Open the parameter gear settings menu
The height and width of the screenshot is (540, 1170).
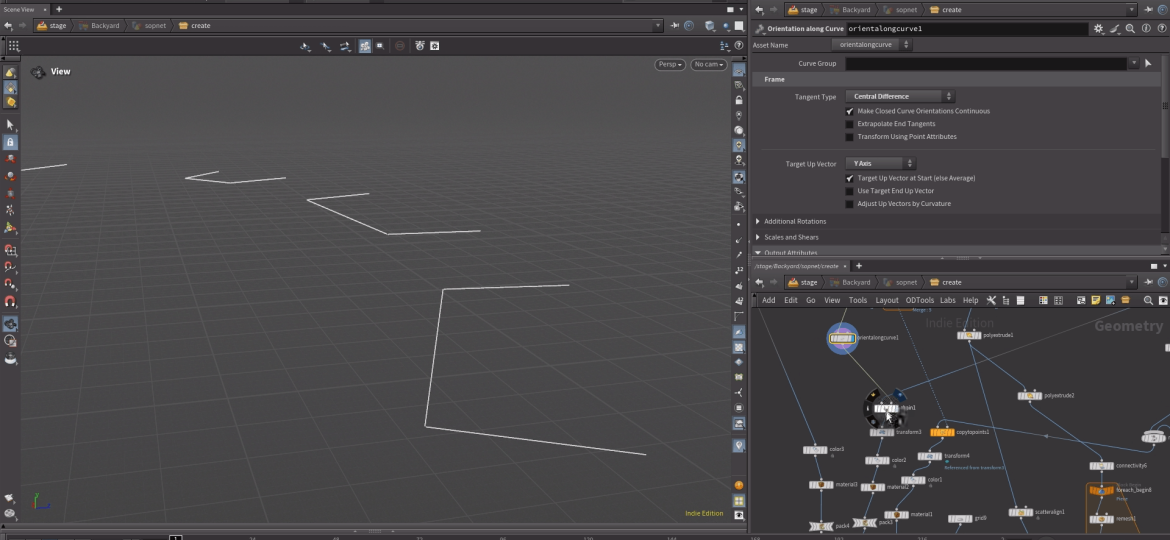[x=1099, y=29]
